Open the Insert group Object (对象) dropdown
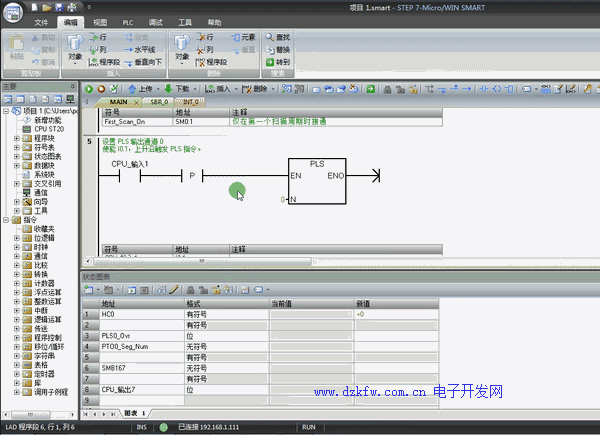Screen dimensions: 600x435 75,49
